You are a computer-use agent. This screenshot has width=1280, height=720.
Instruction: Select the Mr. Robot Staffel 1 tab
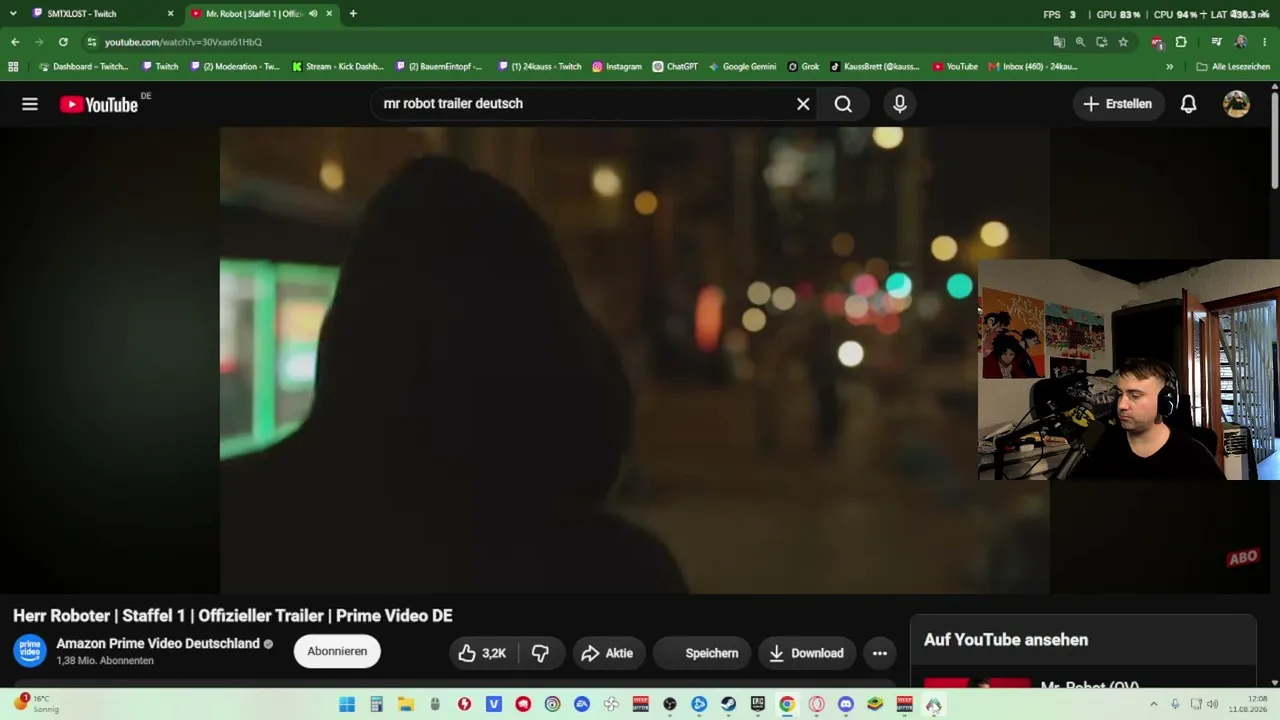point(263,14)
